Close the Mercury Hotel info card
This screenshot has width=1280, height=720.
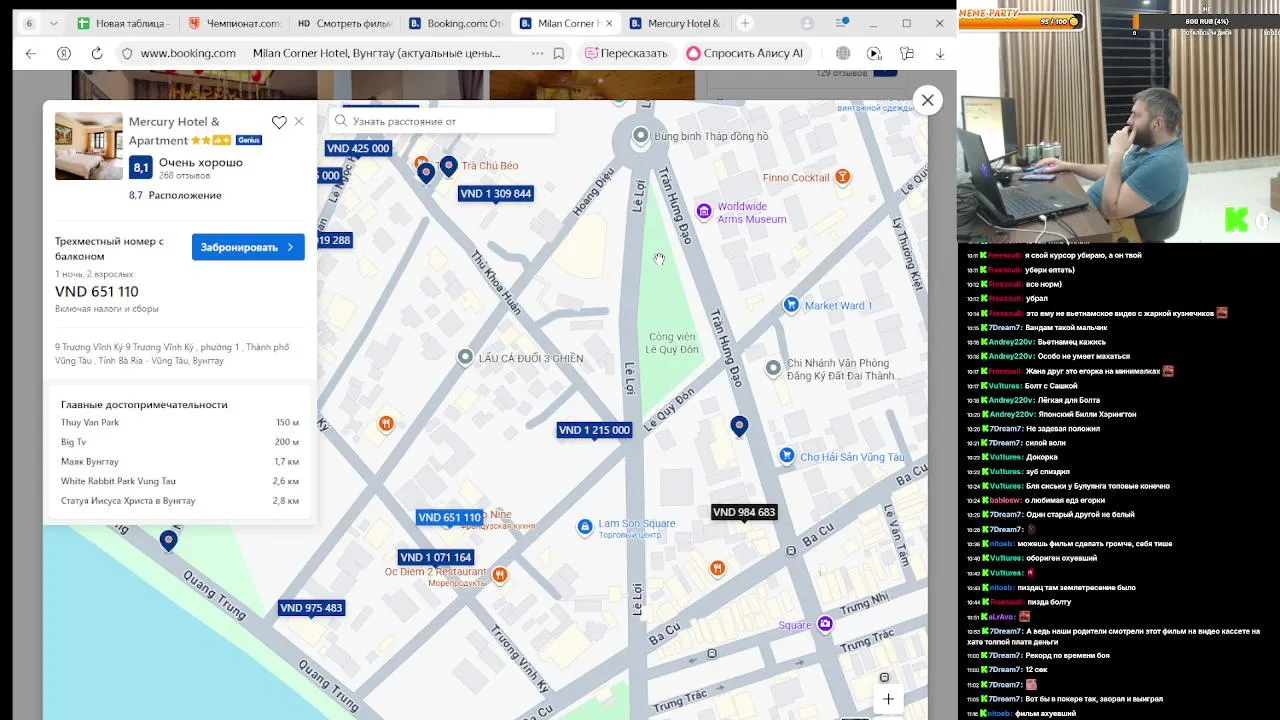[x=299, y=122]
